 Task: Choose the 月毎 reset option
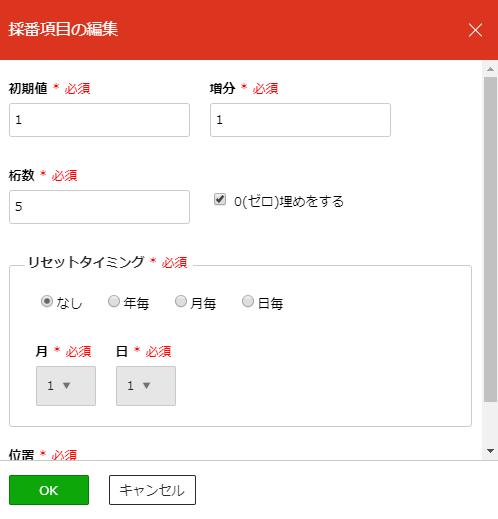point(181,301)
